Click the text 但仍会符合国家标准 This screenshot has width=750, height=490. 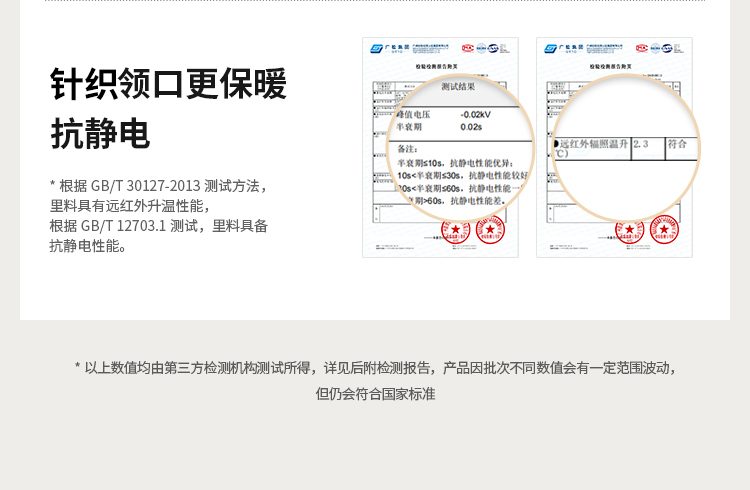click(375, 394)
